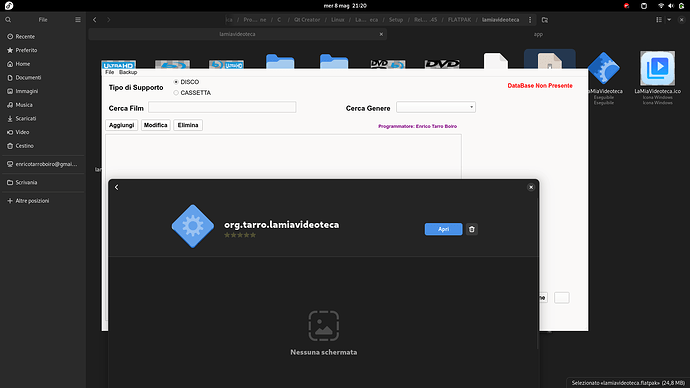Open the path bar three-dot menu

click(x=530, y=20)
